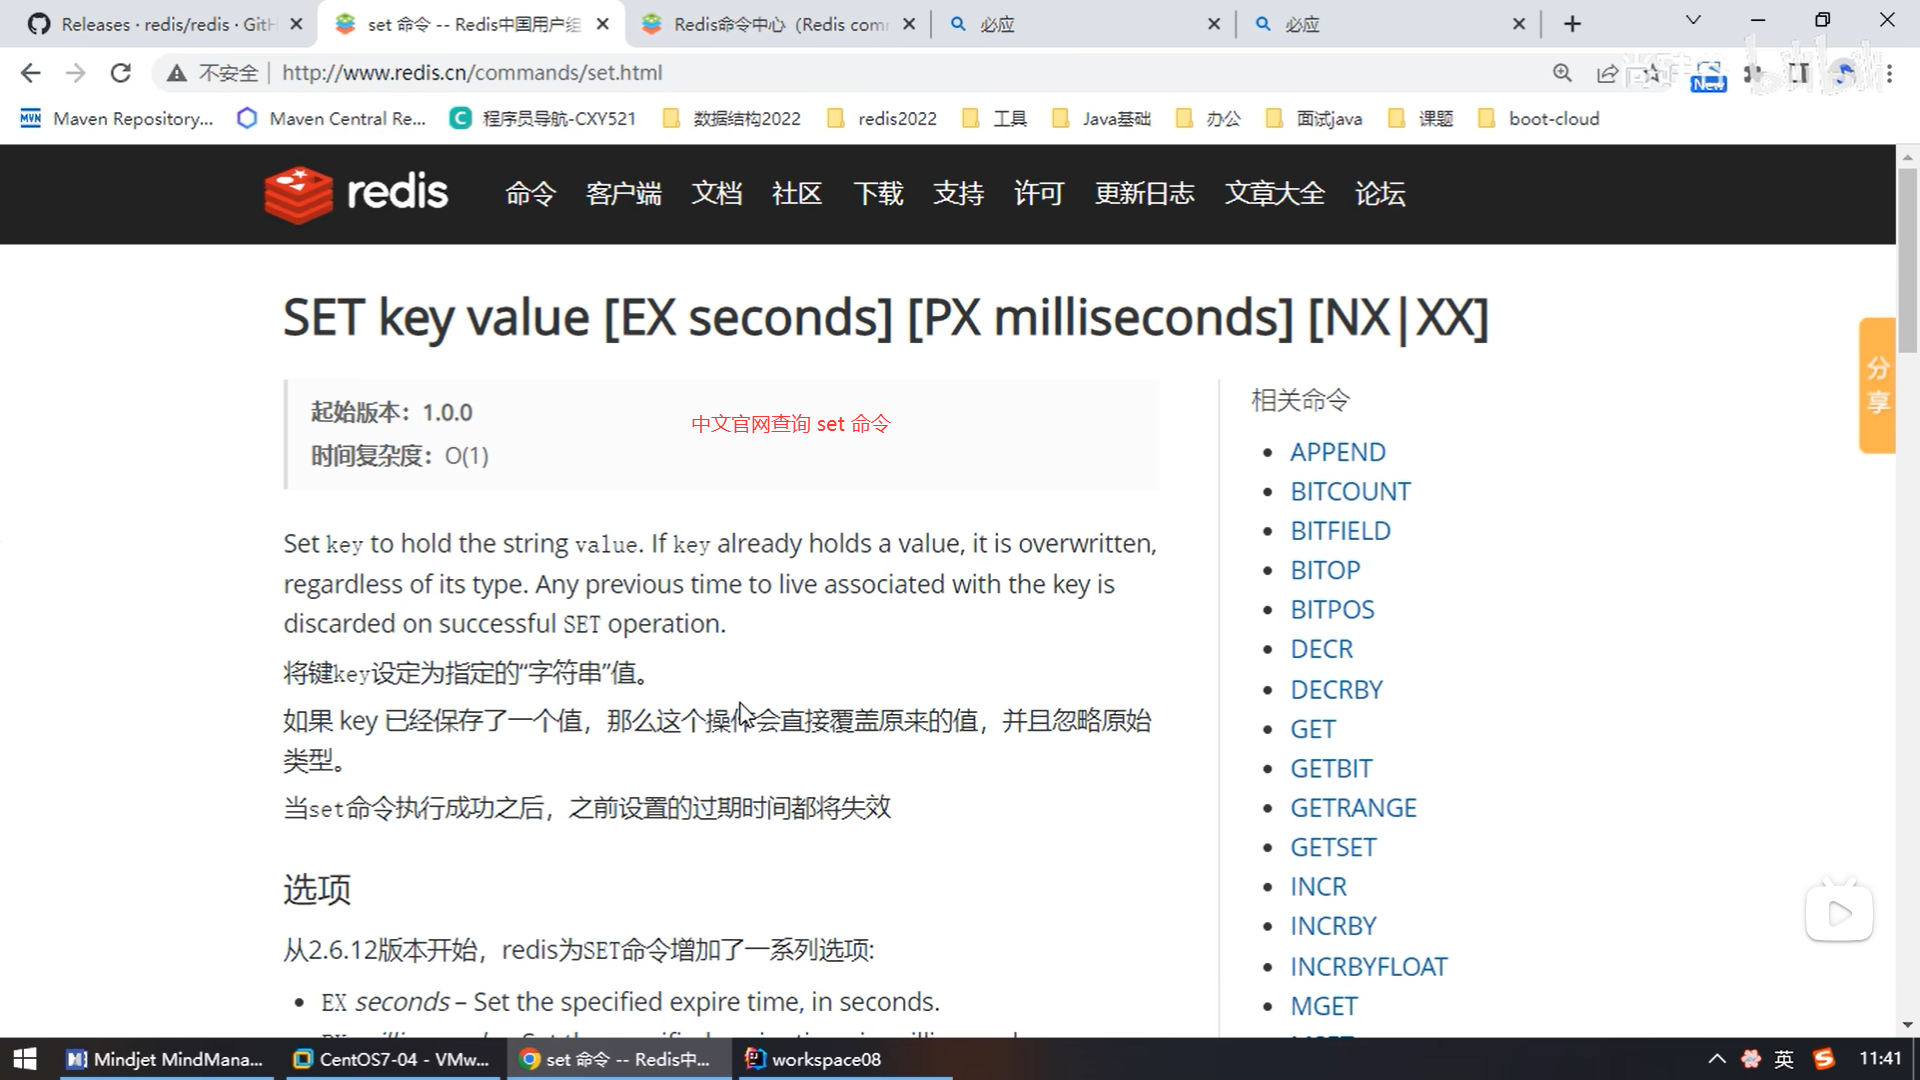Navigate back with the back arrow

pos(31,73)
